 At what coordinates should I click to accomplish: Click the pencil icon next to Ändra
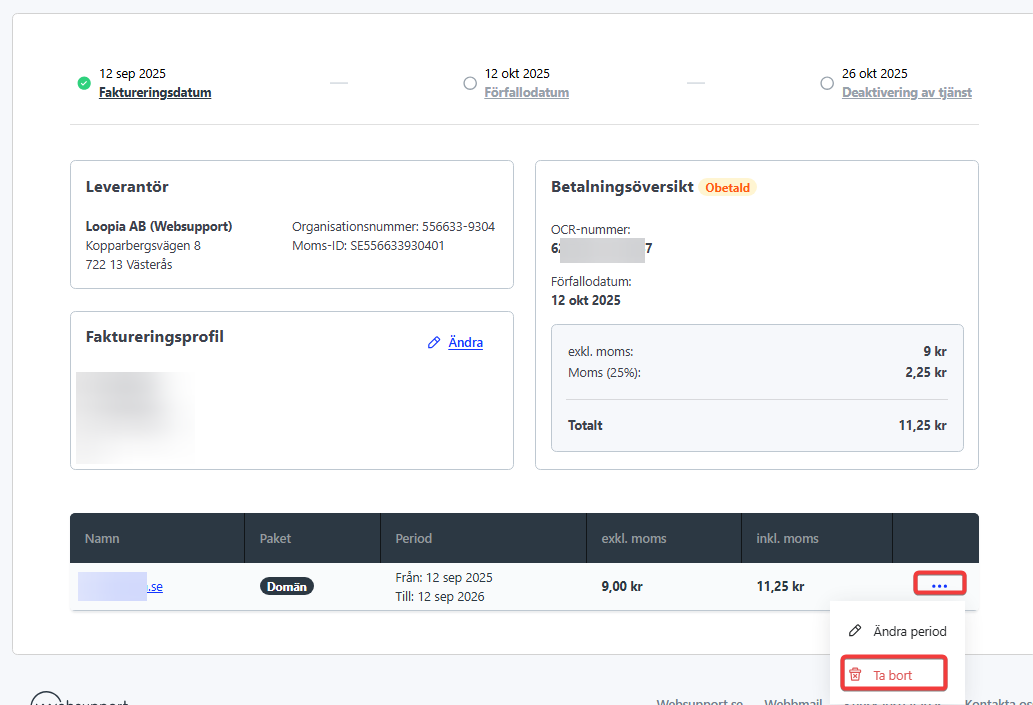click(x=434, y=343)
